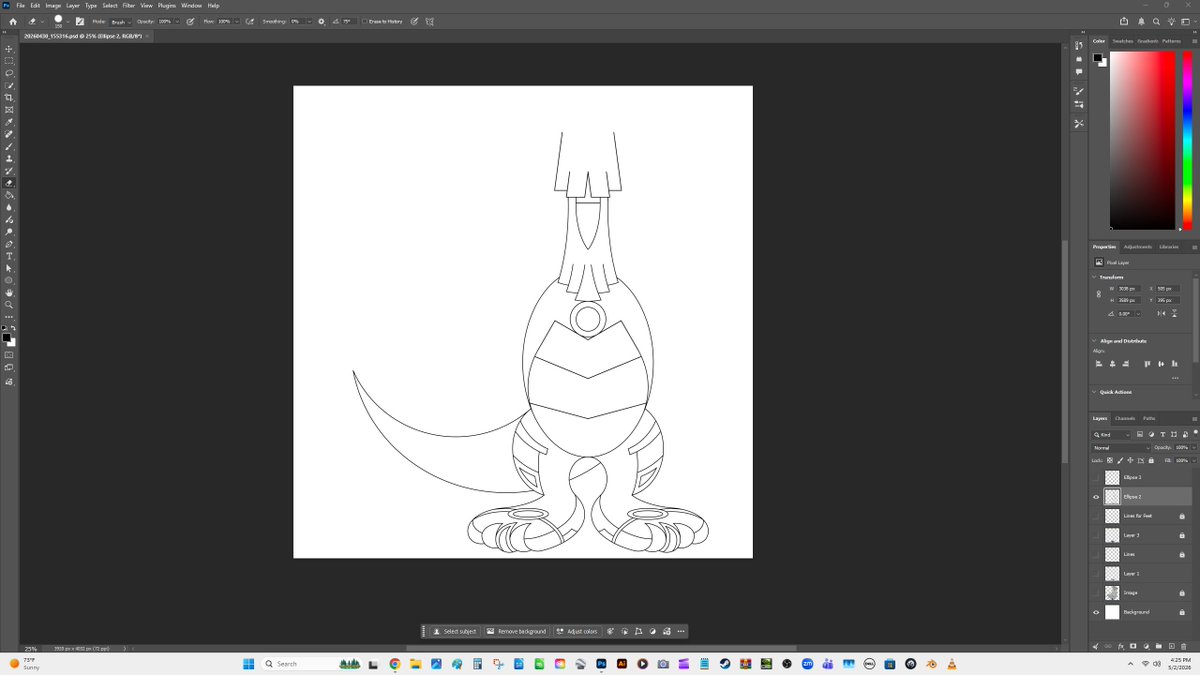The width and height of the screenshot is (1200, 675).
Task: Select the Crop tool
Action: (x=9, y=98)
